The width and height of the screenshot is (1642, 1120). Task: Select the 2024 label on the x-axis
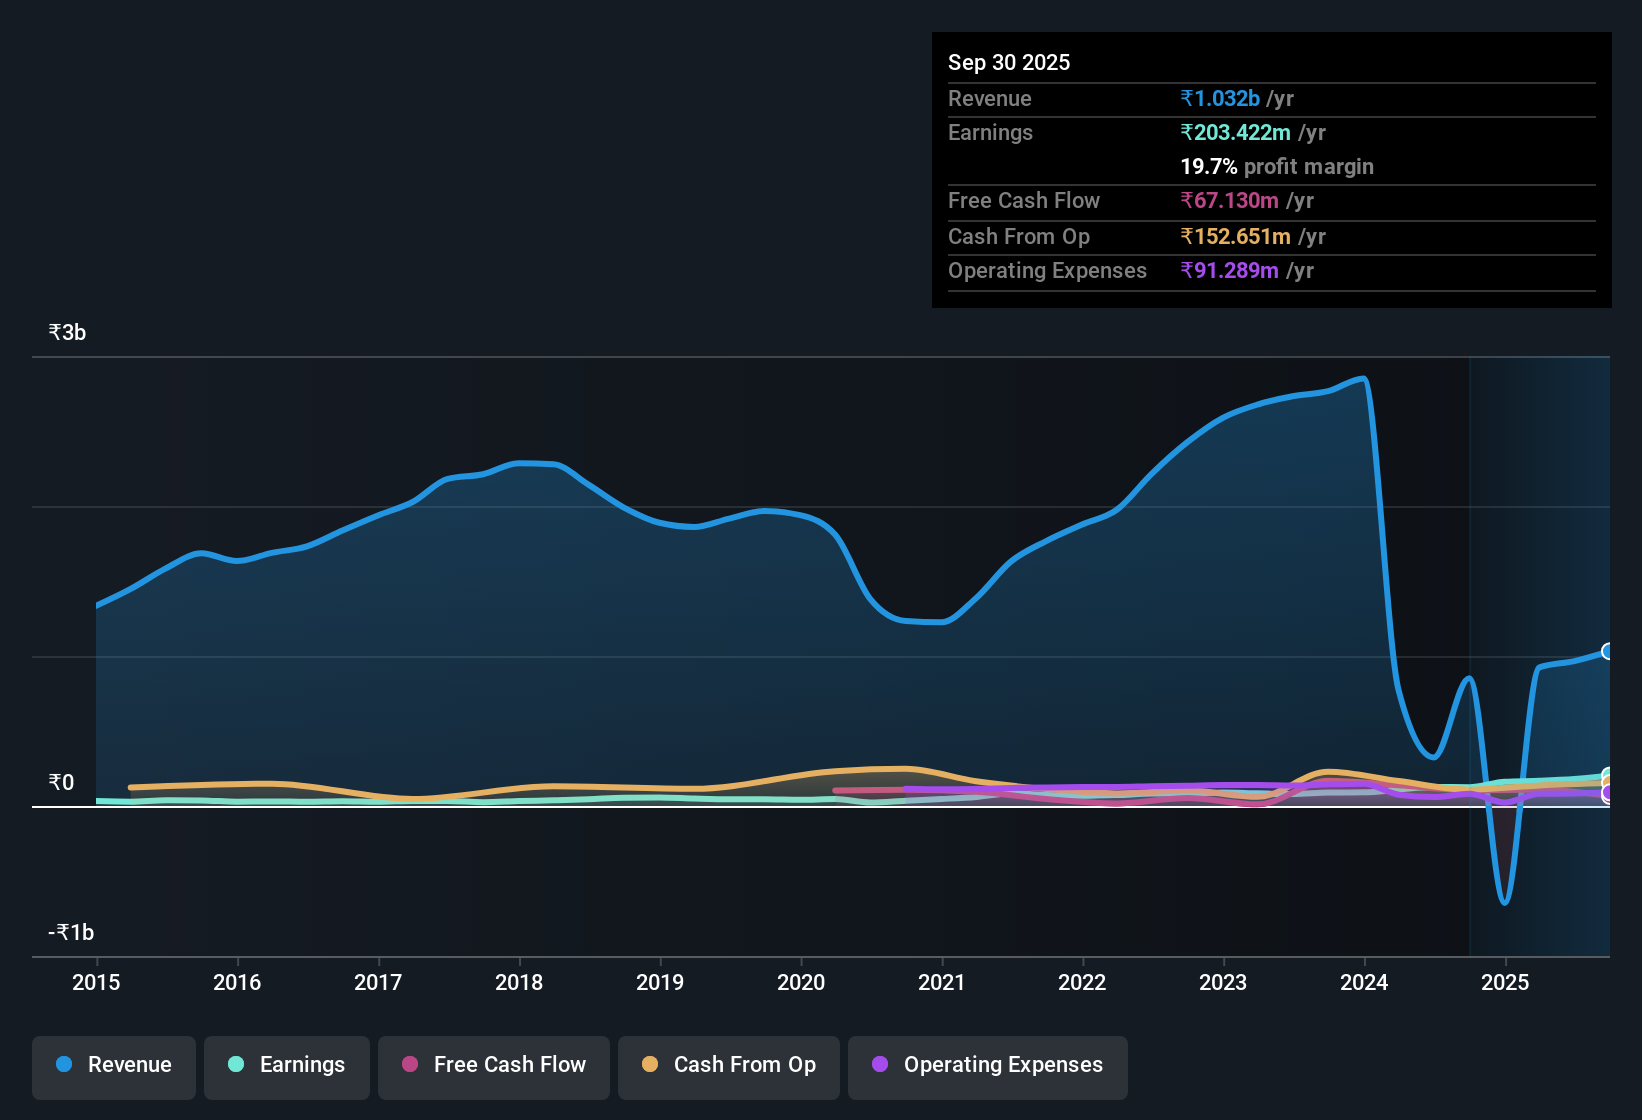tap(1364, 983)
